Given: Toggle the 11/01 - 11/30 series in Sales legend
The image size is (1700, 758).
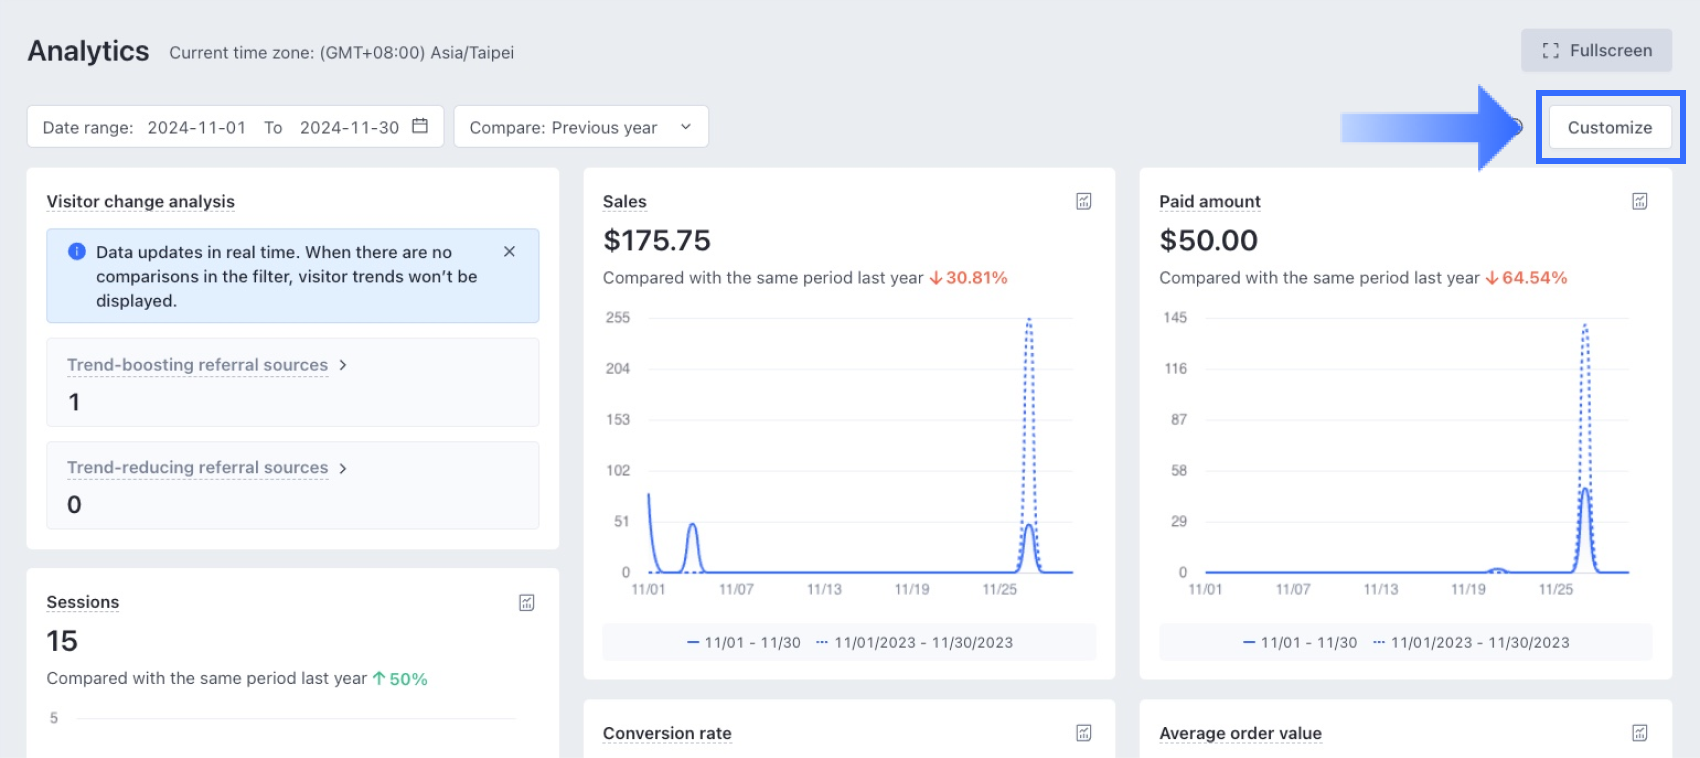Looking at the screenshot, I should (744, 643).
